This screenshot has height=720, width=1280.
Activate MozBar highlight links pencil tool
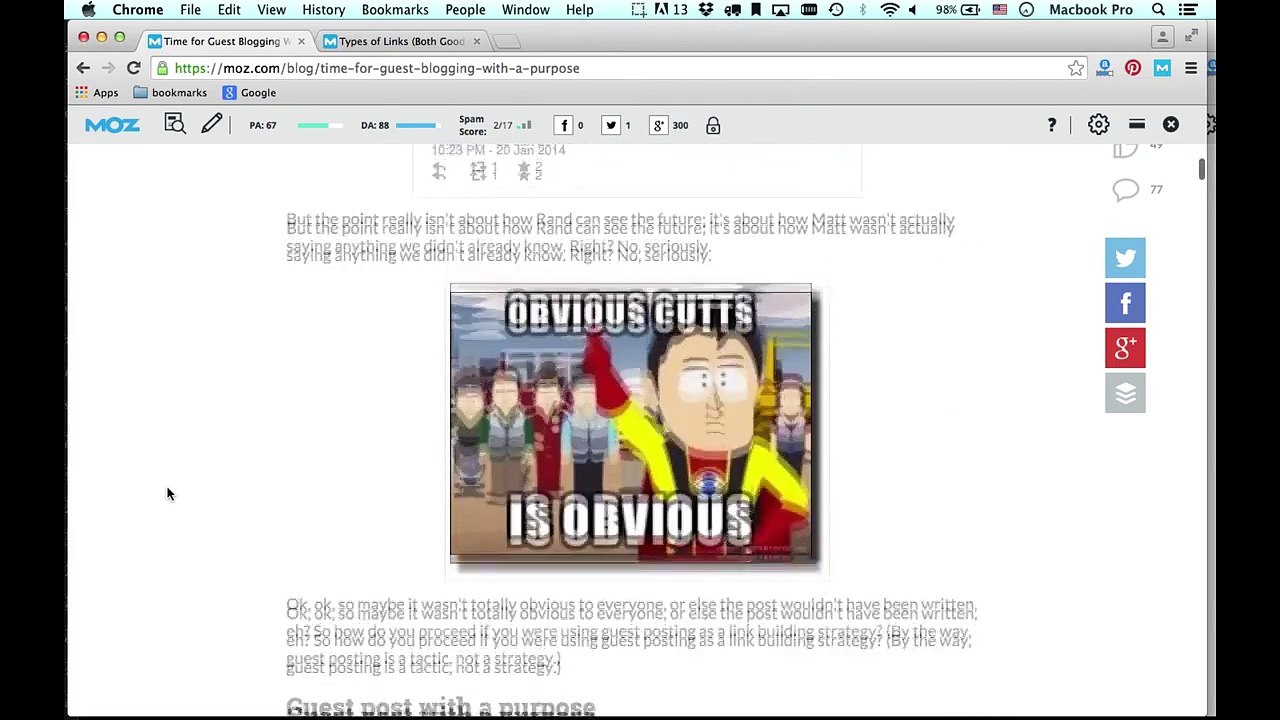coord(211,124)
